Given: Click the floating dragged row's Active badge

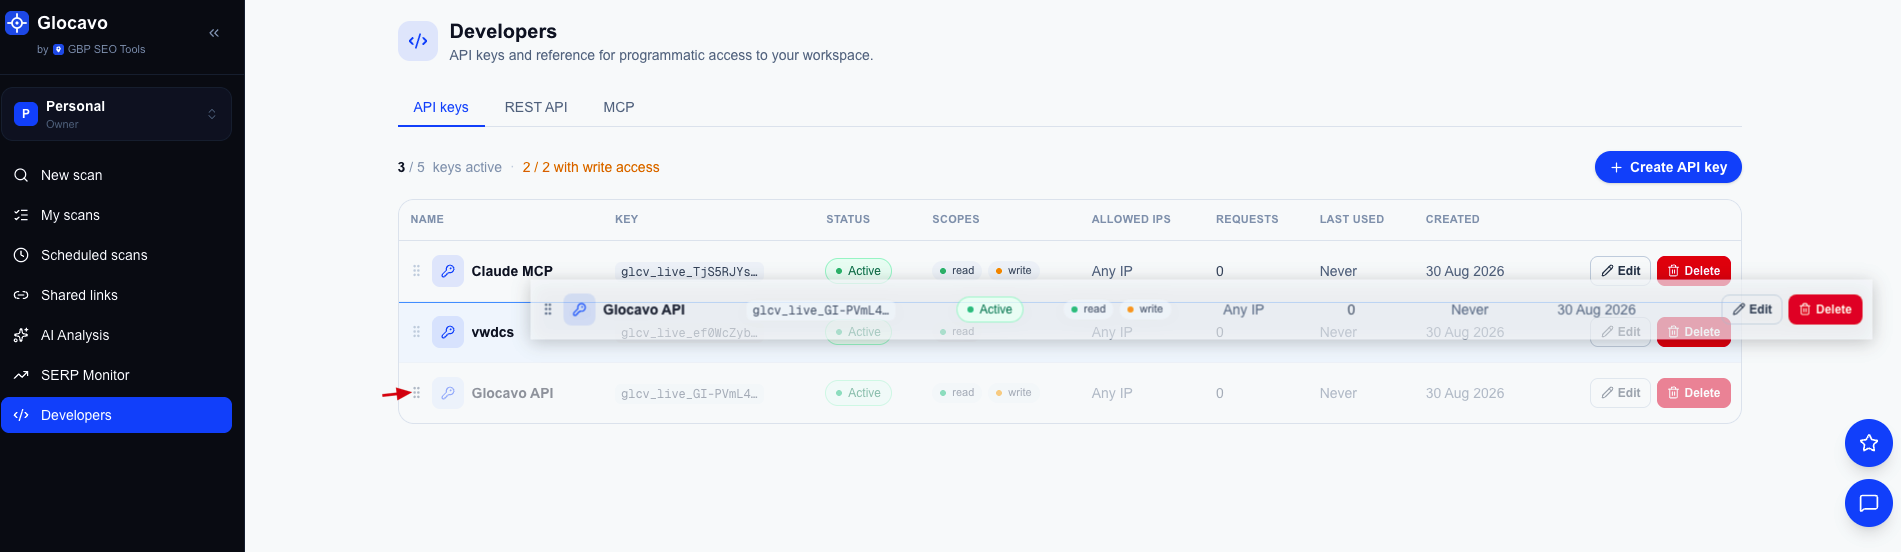Looking at the screenshot, I should coord(990,310).
